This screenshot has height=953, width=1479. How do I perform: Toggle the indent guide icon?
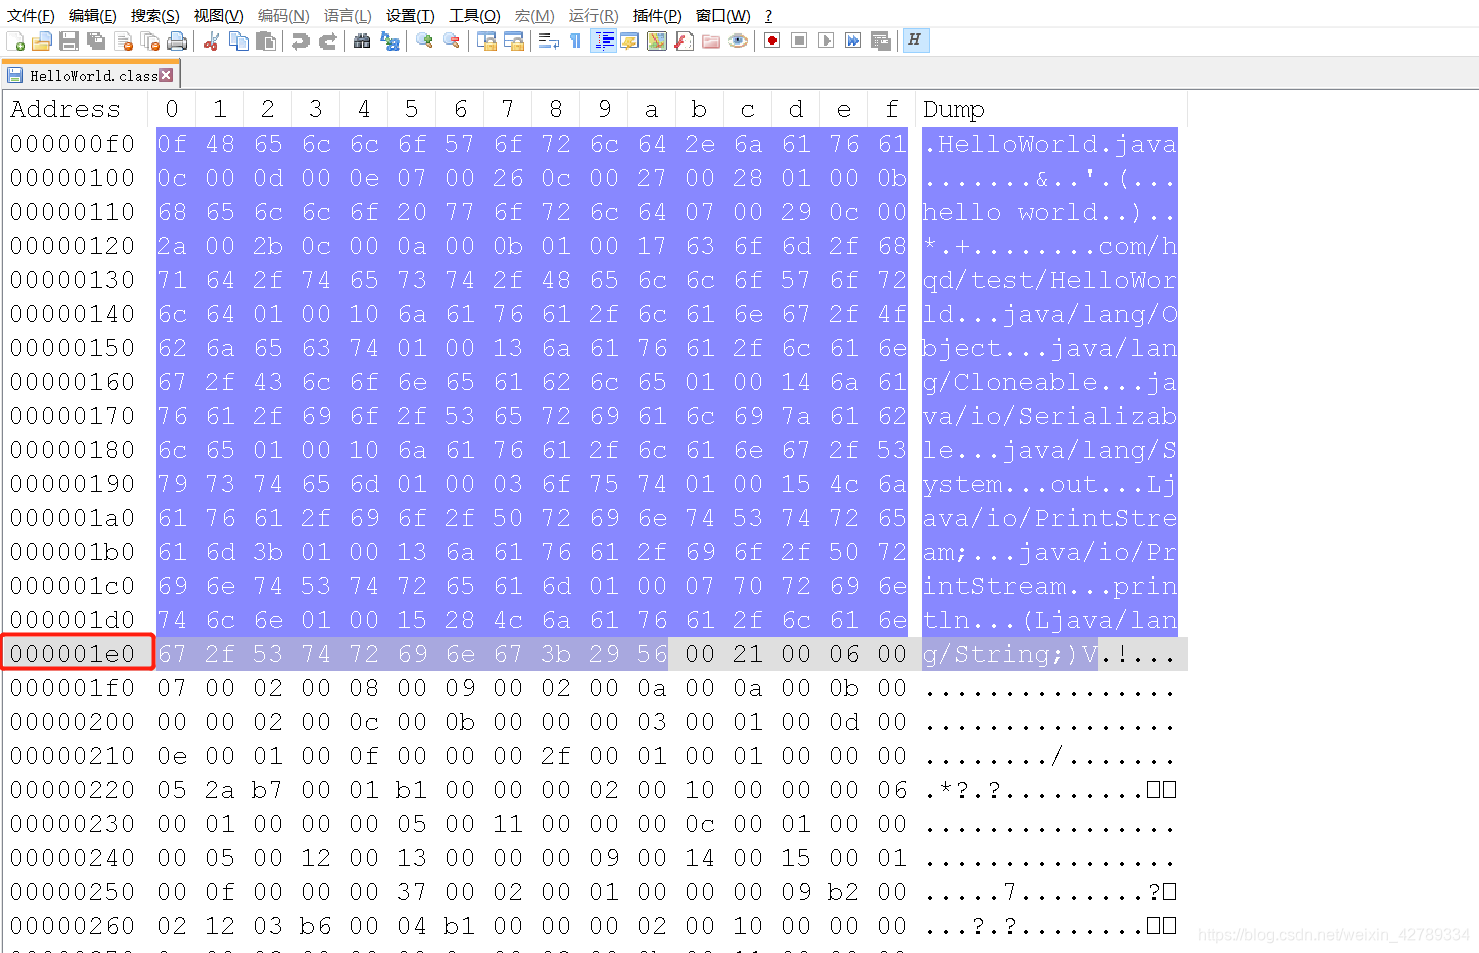[x=604, y=41]
